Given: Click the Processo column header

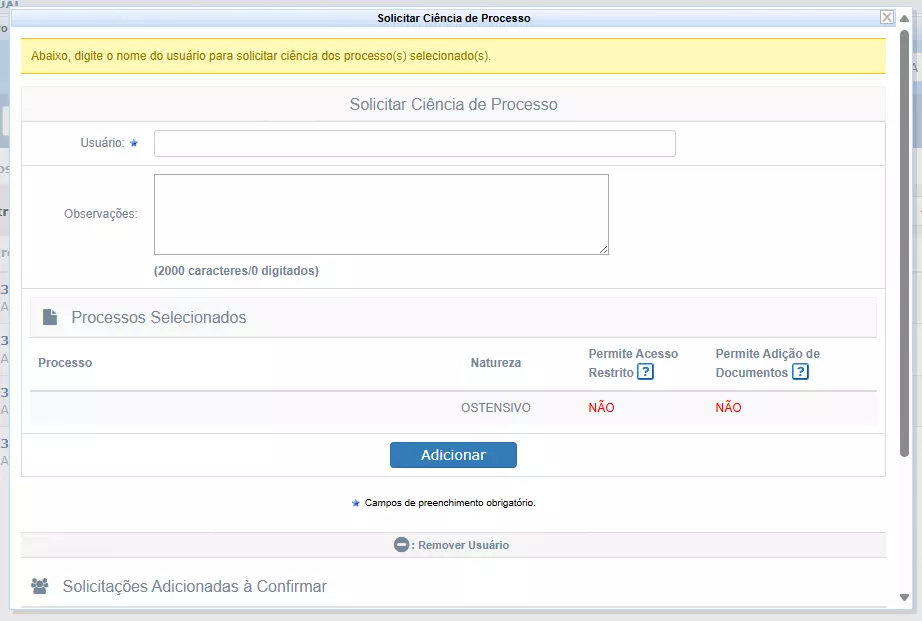Looking at the screenshot, I should point(65,363).
